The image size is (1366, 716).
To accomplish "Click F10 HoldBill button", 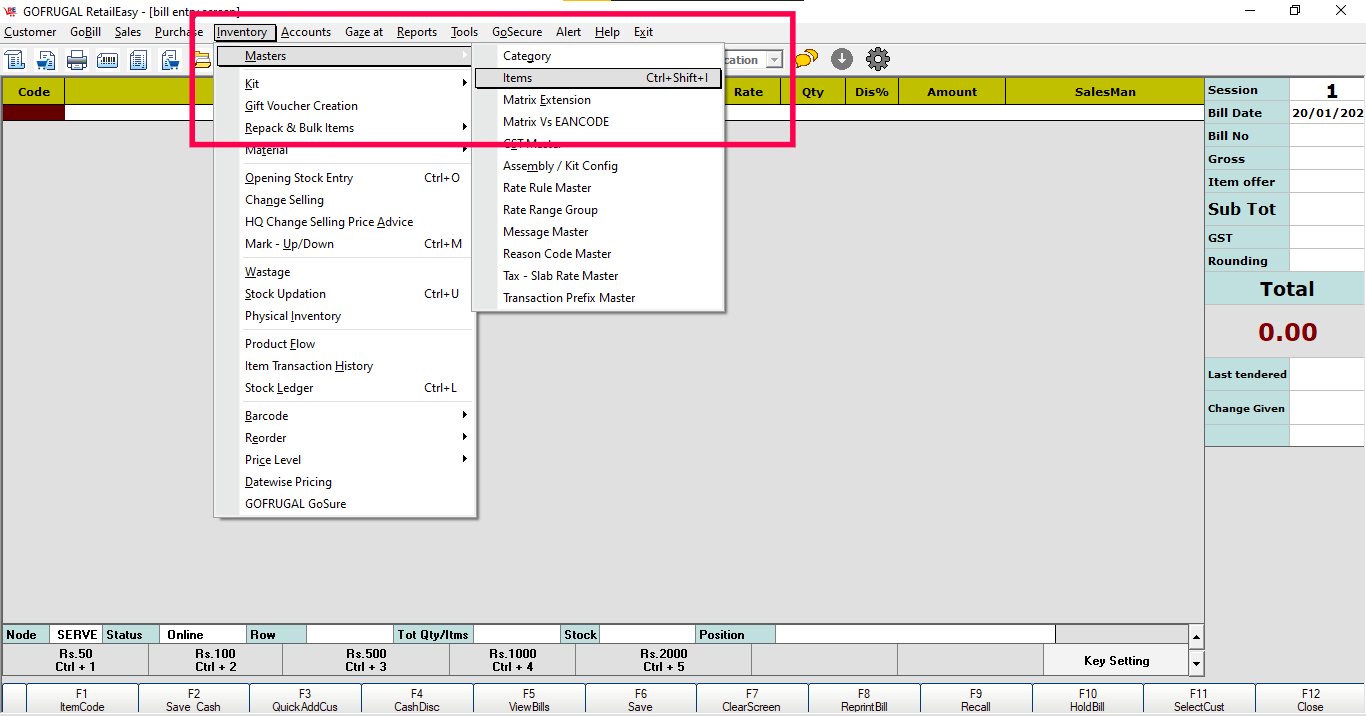I will click(x=1087, y=700).
